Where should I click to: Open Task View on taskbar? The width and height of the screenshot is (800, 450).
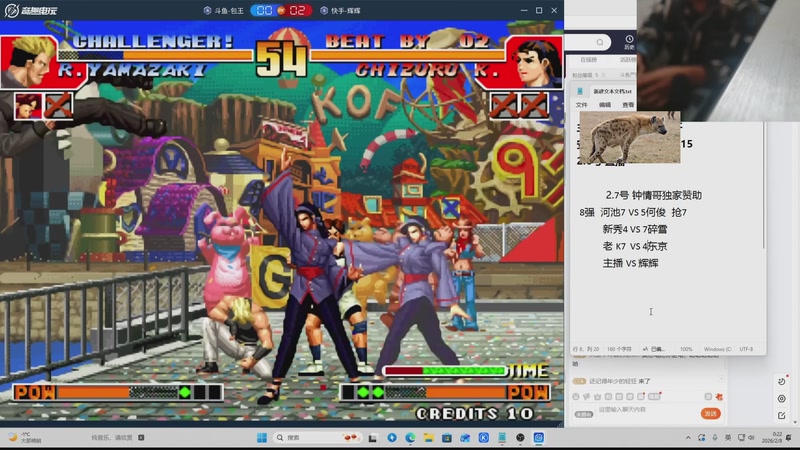tap(373, 438)
